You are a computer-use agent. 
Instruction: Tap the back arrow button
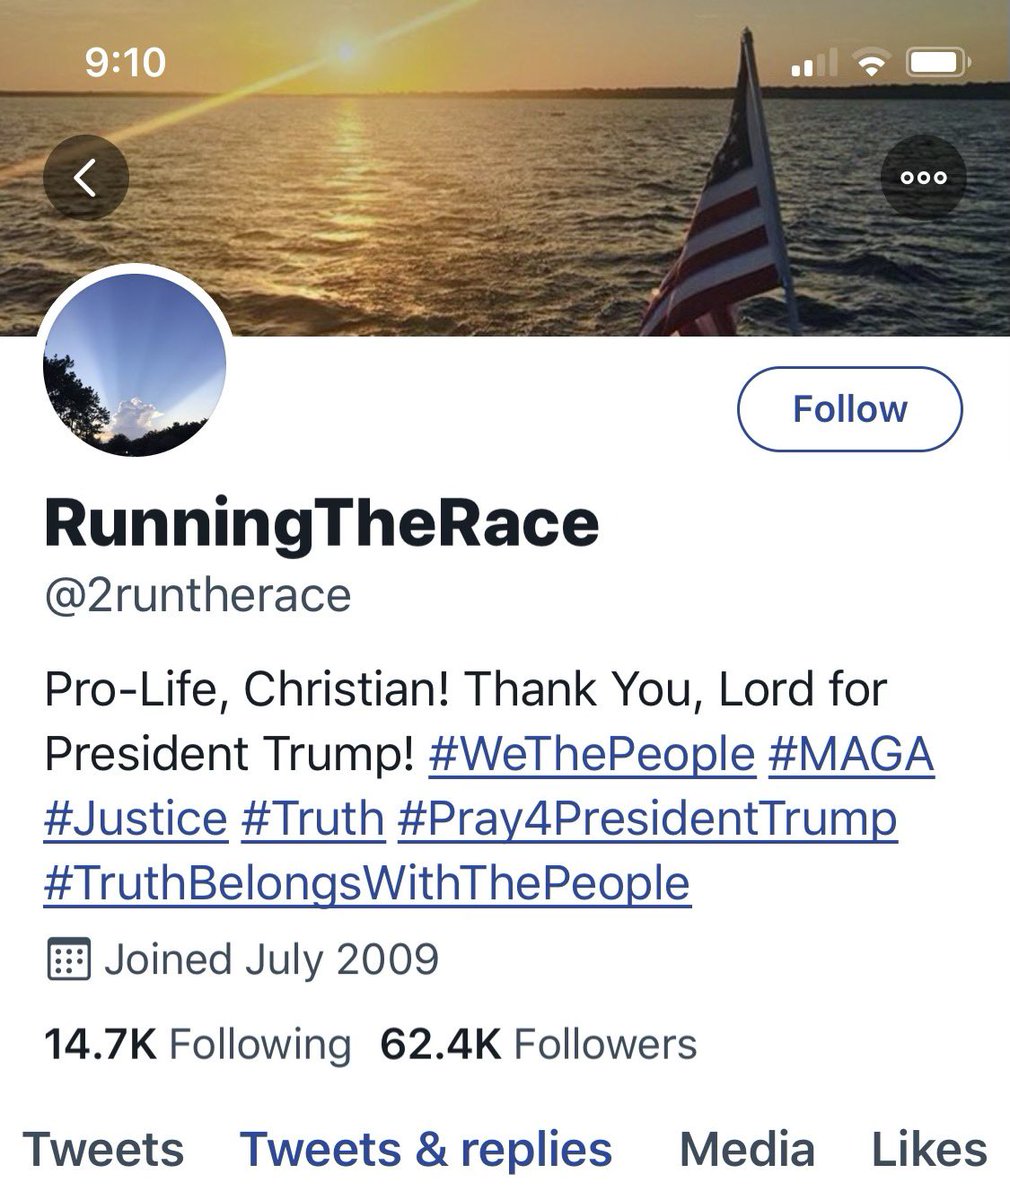(x=86, y=178)
